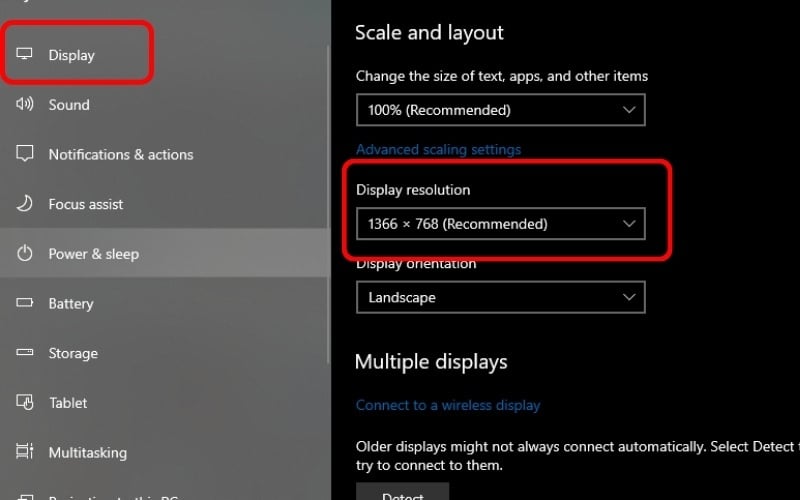The image size is (800, 500).
Task: Click the Focus assist moon icon
Action: pyautogui.click(x=25, y=204)
